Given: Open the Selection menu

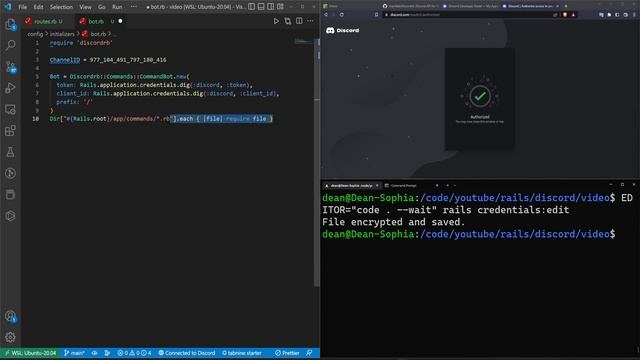Looking at the screenshot, I should (x=61, y=7).
